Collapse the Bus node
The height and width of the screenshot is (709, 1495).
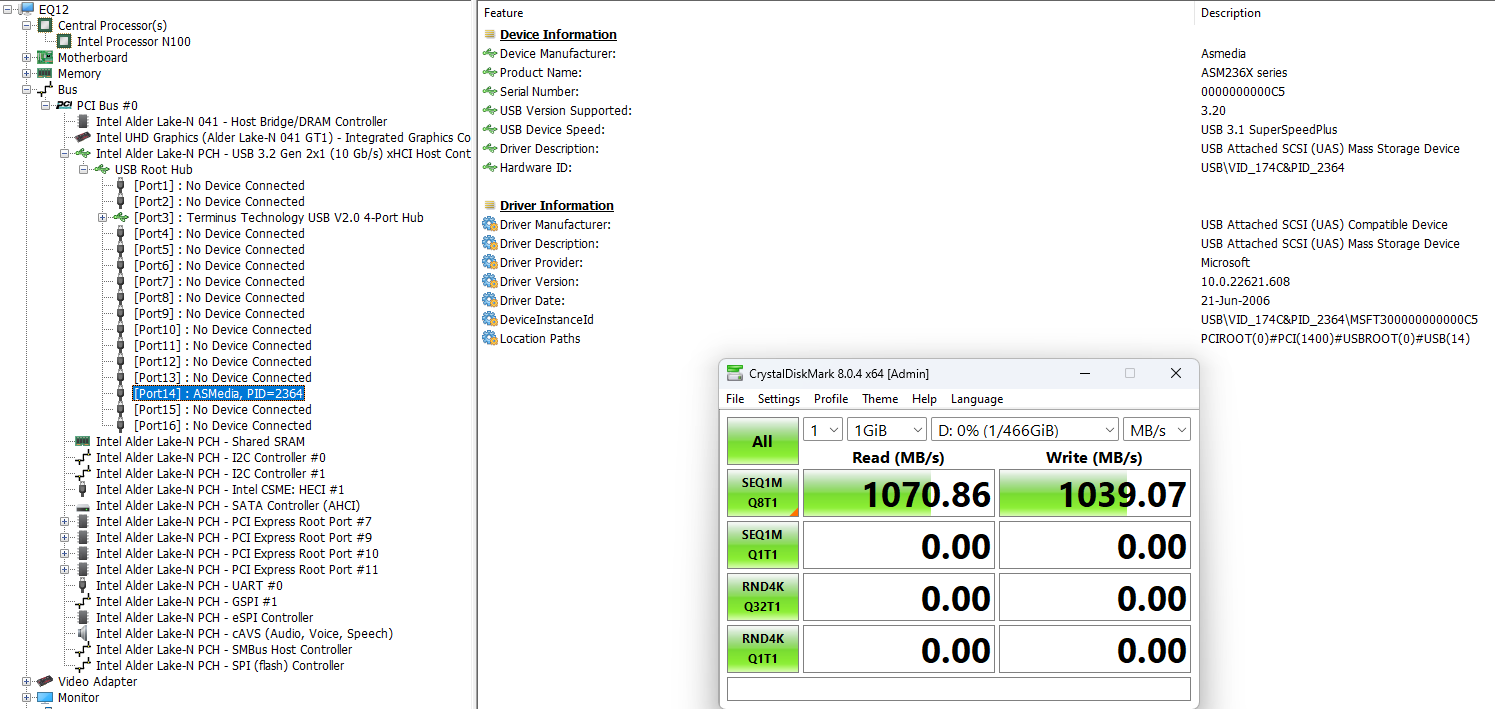click(27, 89)
